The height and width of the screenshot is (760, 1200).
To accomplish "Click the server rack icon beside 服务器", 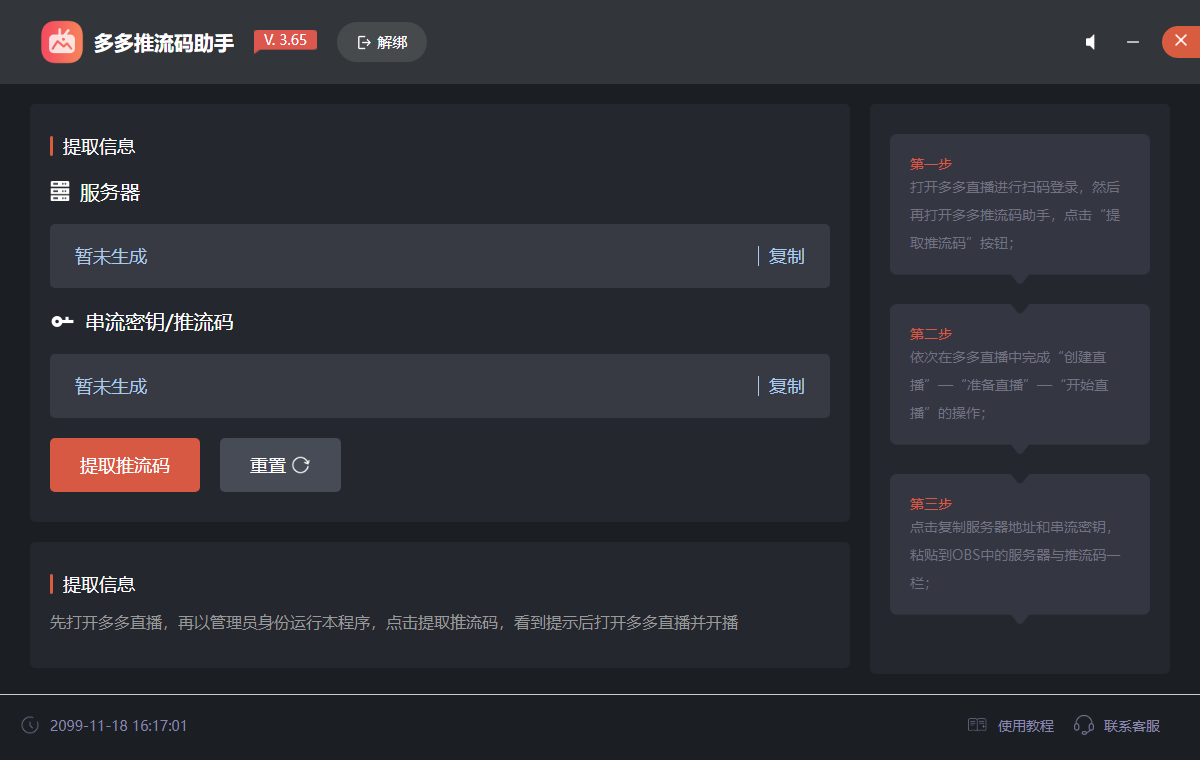I will (60, 191).
